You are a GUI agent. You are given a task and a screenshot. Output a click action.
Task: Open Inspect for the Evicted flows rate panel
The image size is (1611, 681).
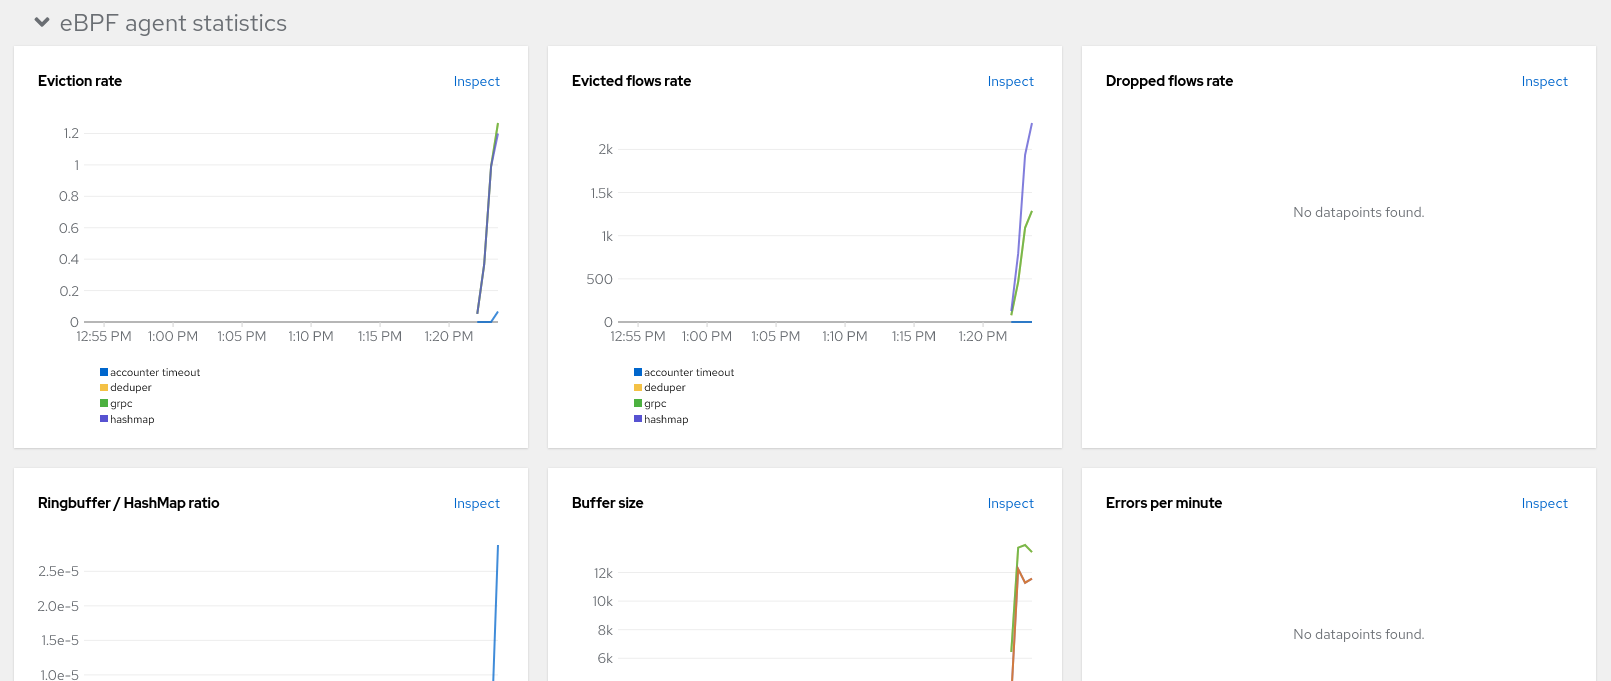click(1010, 82)
